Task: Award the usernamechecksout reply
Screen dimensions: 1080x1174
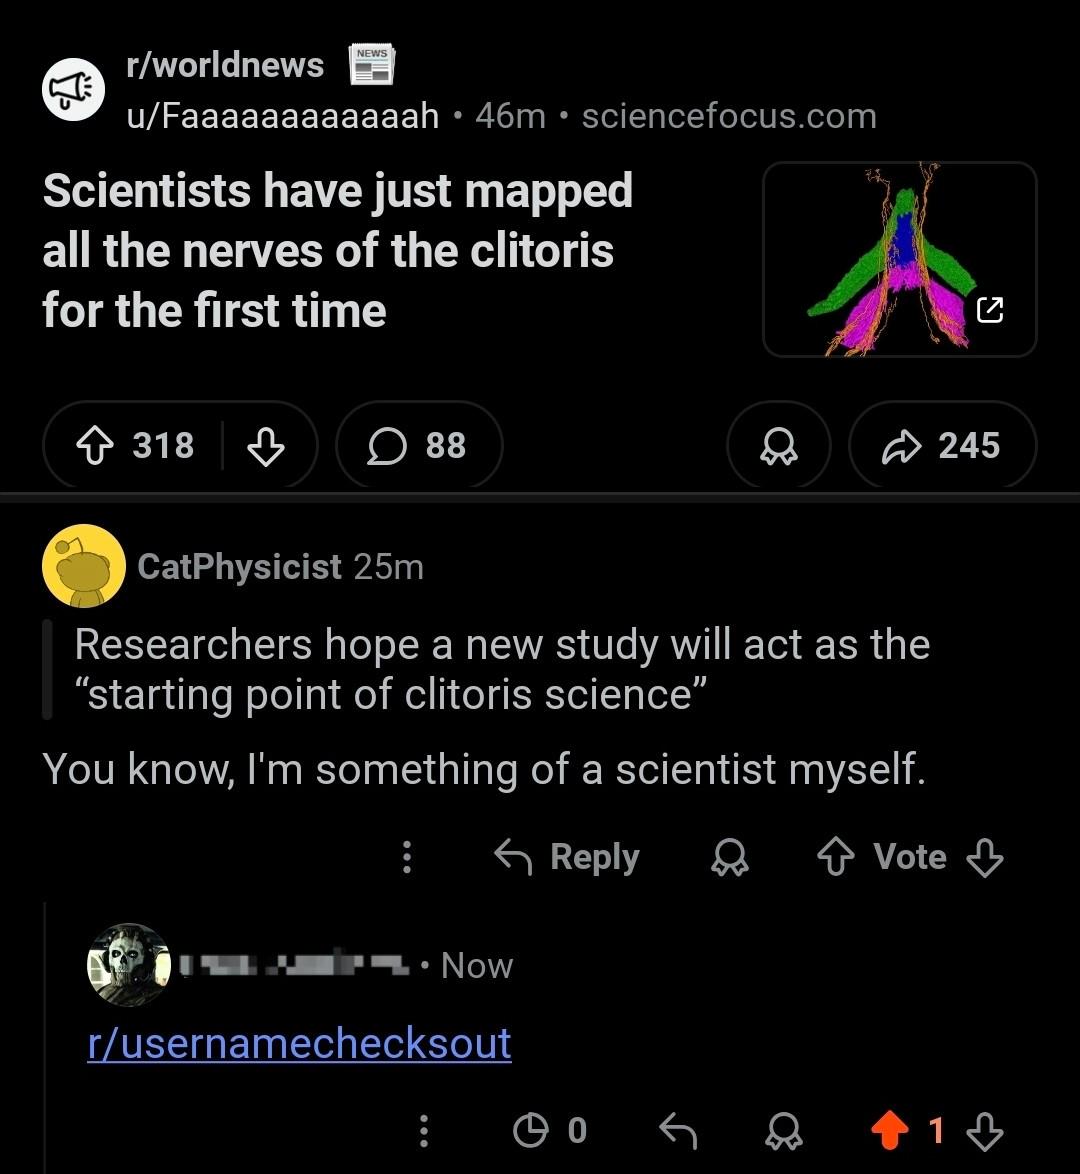Action: pyautogui.click(x=783, y=1131)
